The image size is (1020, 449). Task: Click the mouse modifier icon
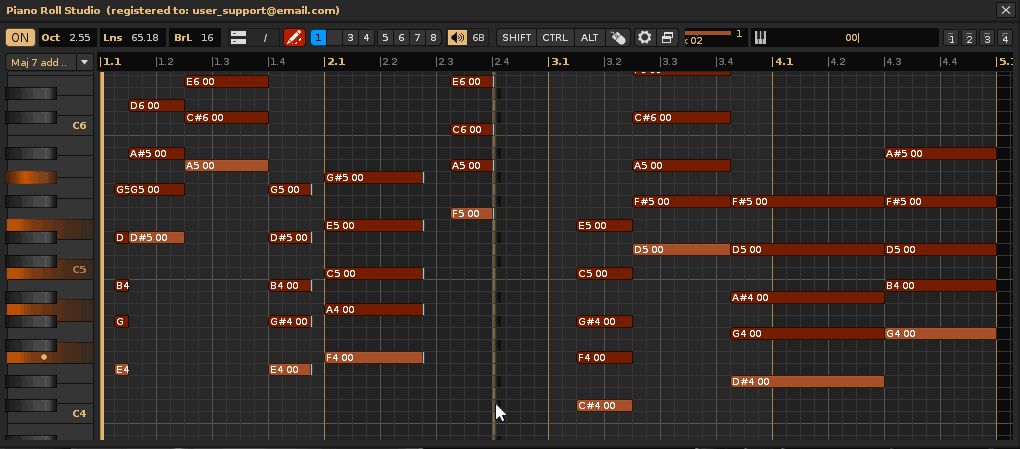coord(618,38)
